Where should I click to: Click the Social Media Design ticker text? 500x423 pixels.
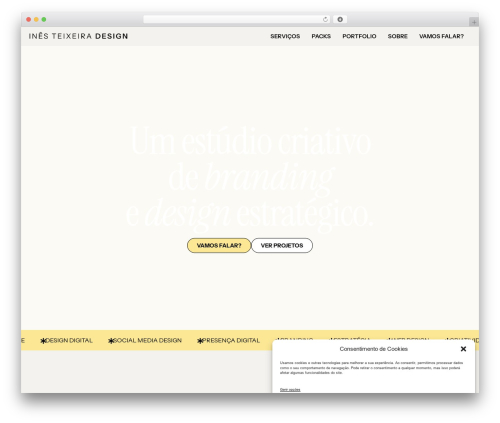click(x=147, y=340)
